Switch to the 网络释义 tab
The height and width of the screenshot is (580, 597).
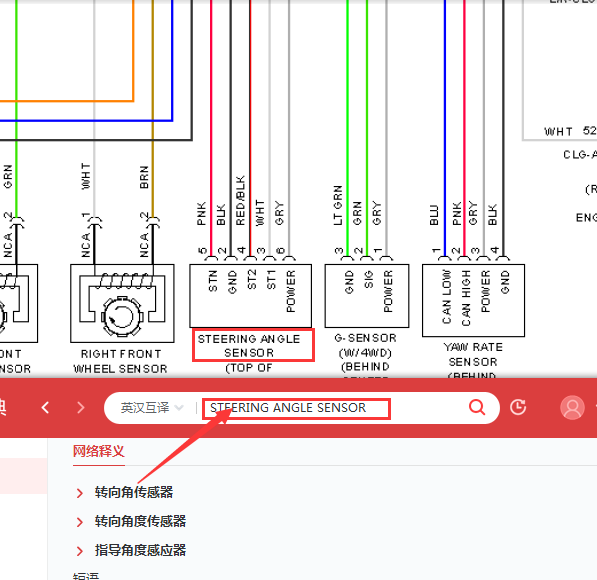99,452
